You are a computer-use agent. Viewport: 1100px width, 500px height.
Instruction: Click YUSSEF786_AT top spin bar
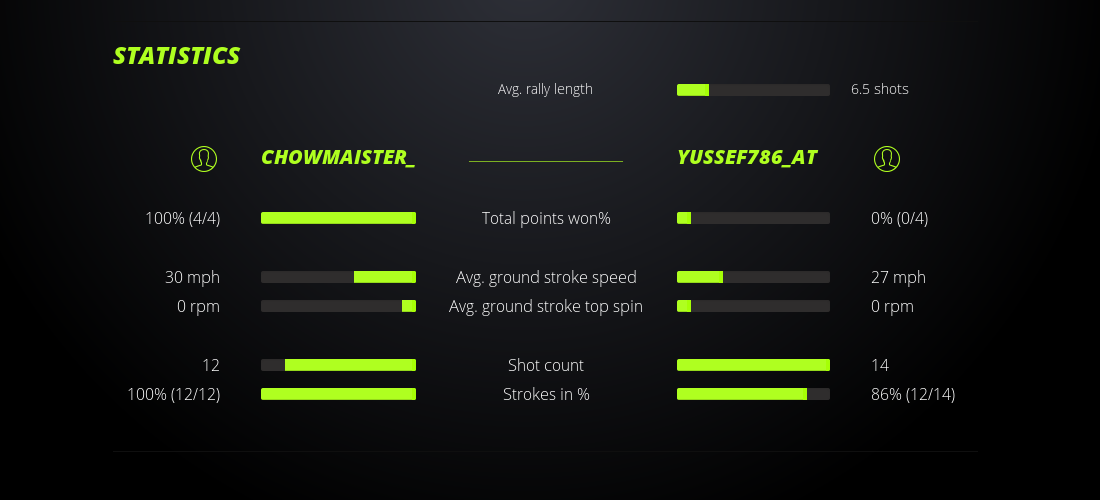753,306
